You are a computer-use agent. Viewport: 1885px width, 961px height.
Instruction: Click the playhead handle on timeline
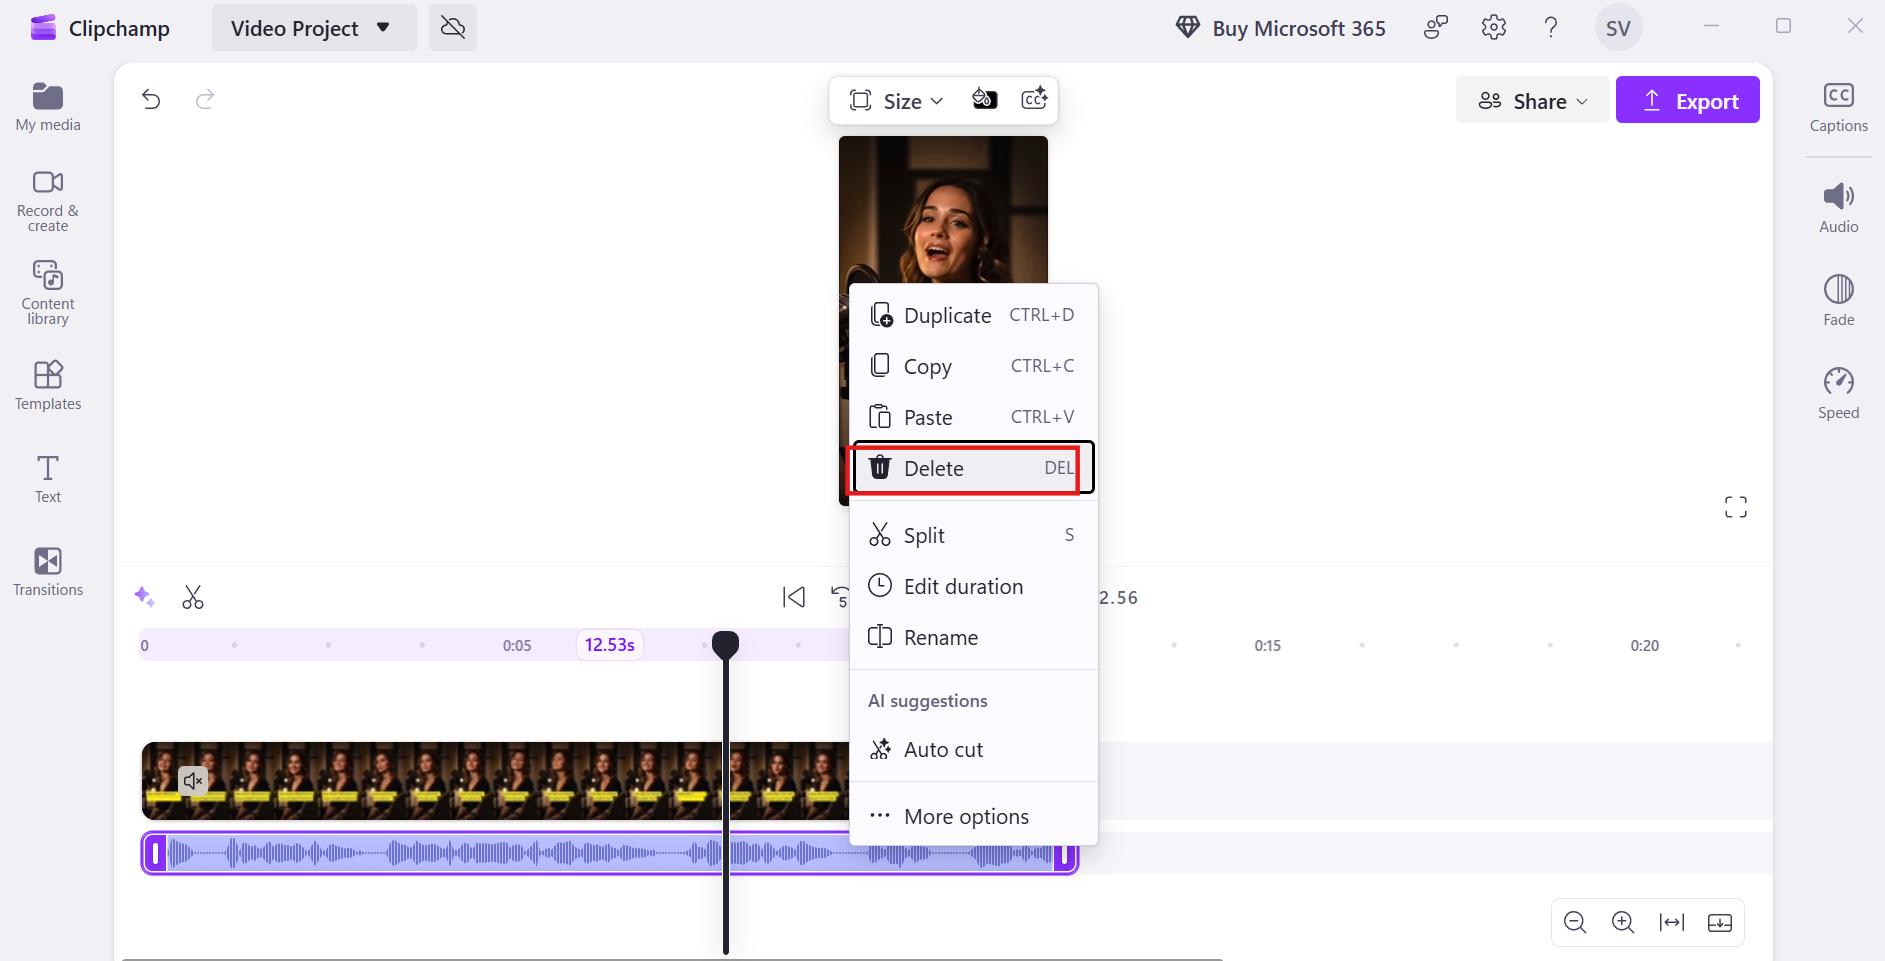(725, 645)
